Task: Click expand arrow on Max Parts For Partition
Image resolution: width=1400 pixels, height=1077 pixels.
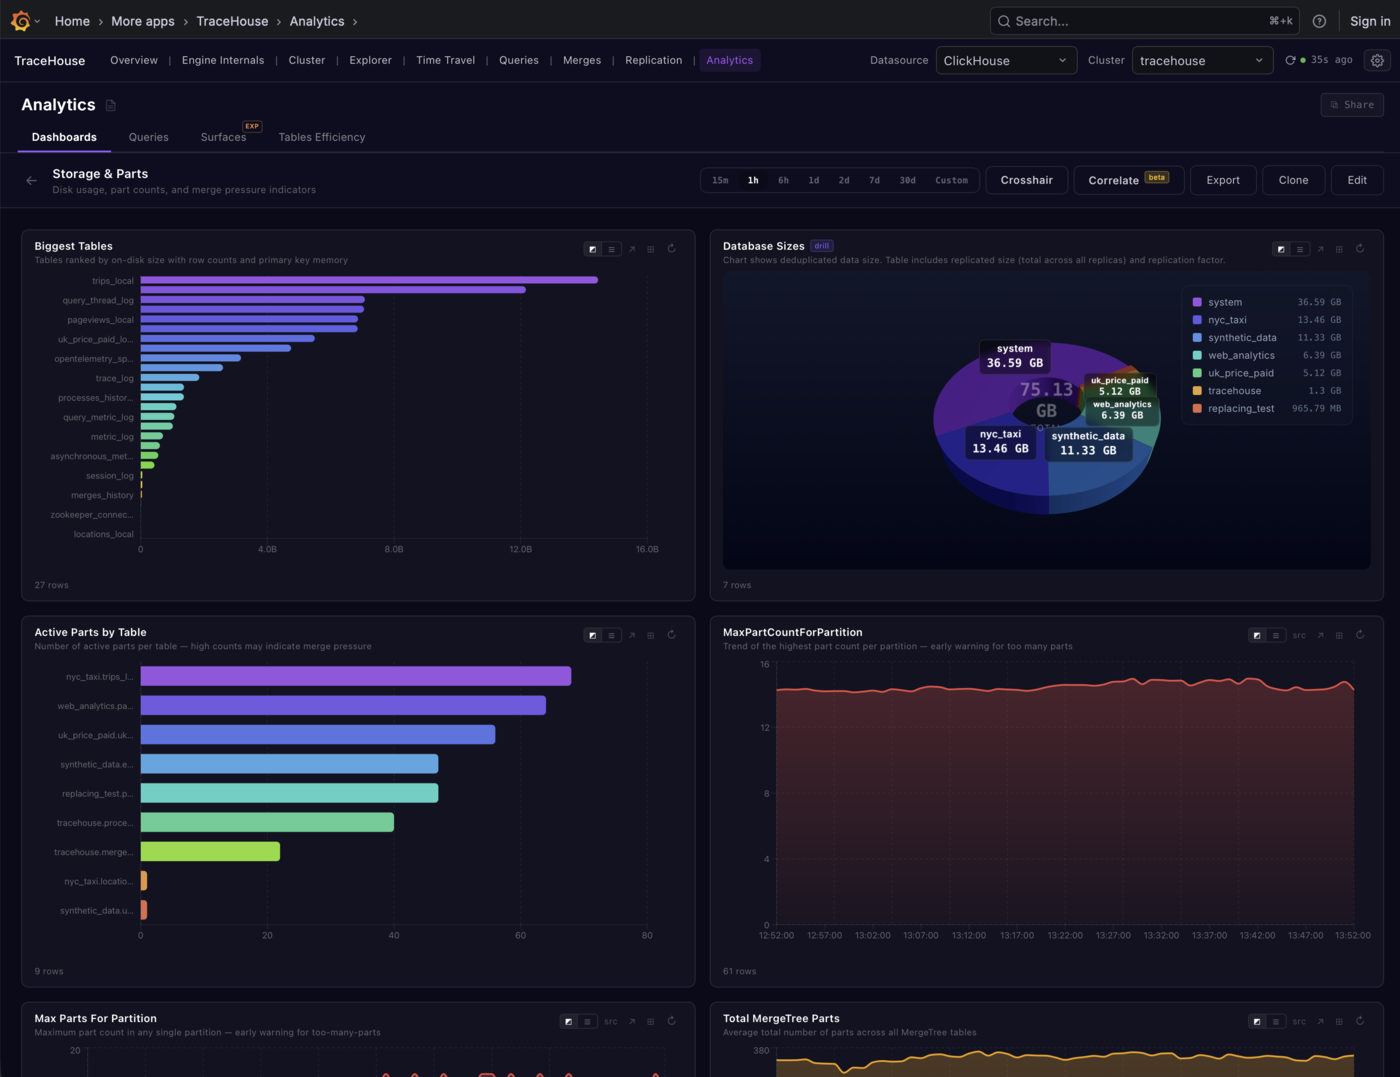Action: pyautogui.click(x=632, y=1021)
